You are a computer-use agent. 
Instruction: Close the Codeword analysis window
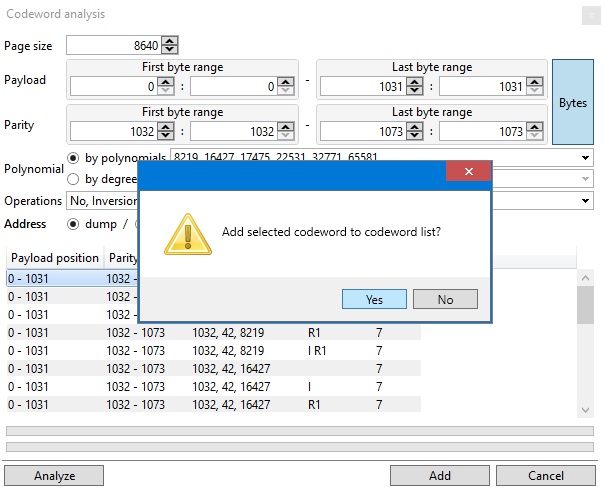tap(591, 16)
